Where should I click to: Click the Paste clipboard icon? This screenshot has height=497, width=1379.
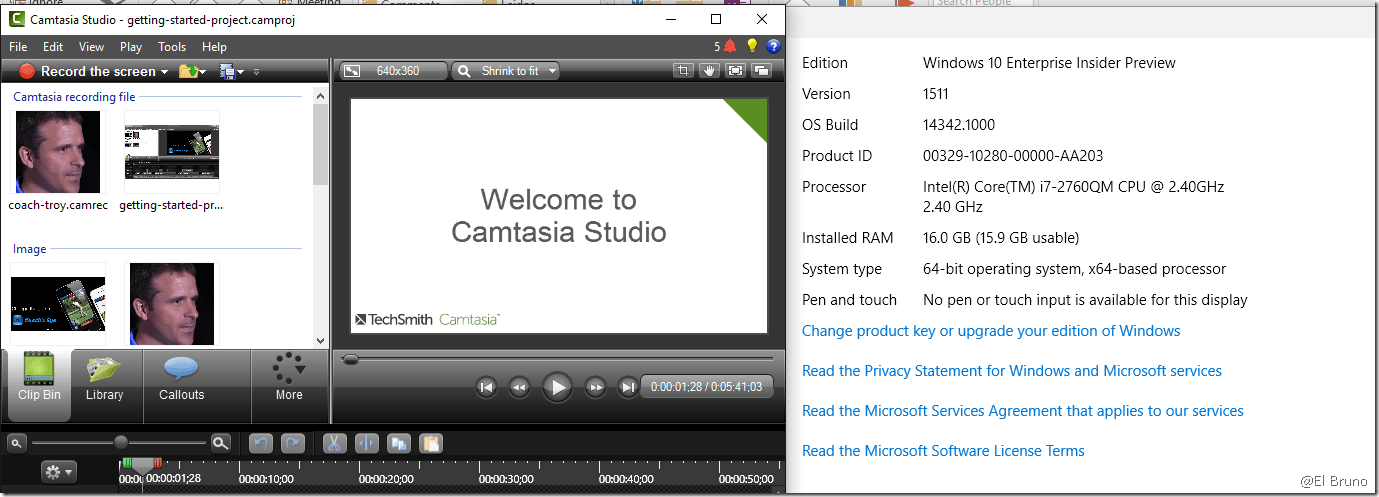(430, 443)
